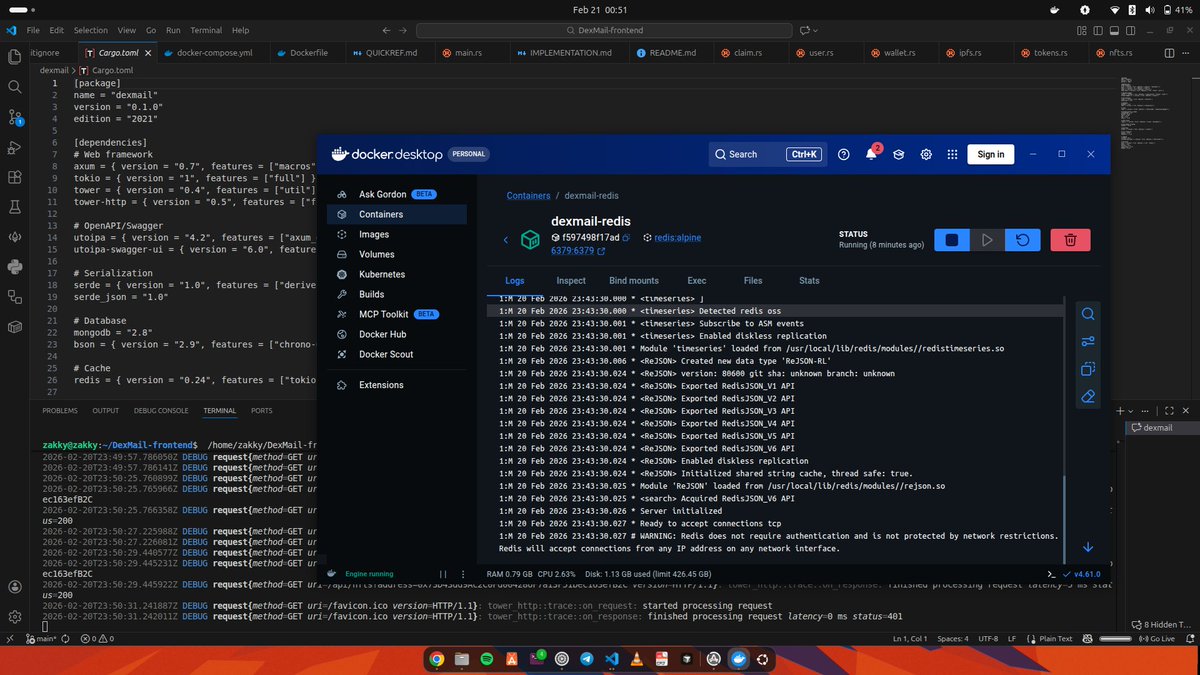Select Images in the Docker sidebar
Image resolution: width=1200 pixels, height=675 pixels.
click(x=397, y=234)
